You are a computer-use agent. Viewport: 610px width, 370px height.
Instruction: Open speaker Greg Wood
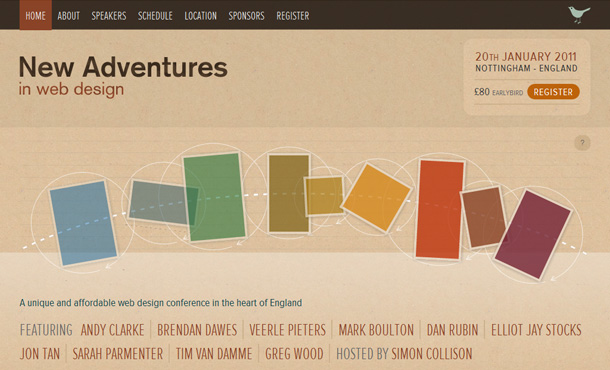[x=294, y=354]
